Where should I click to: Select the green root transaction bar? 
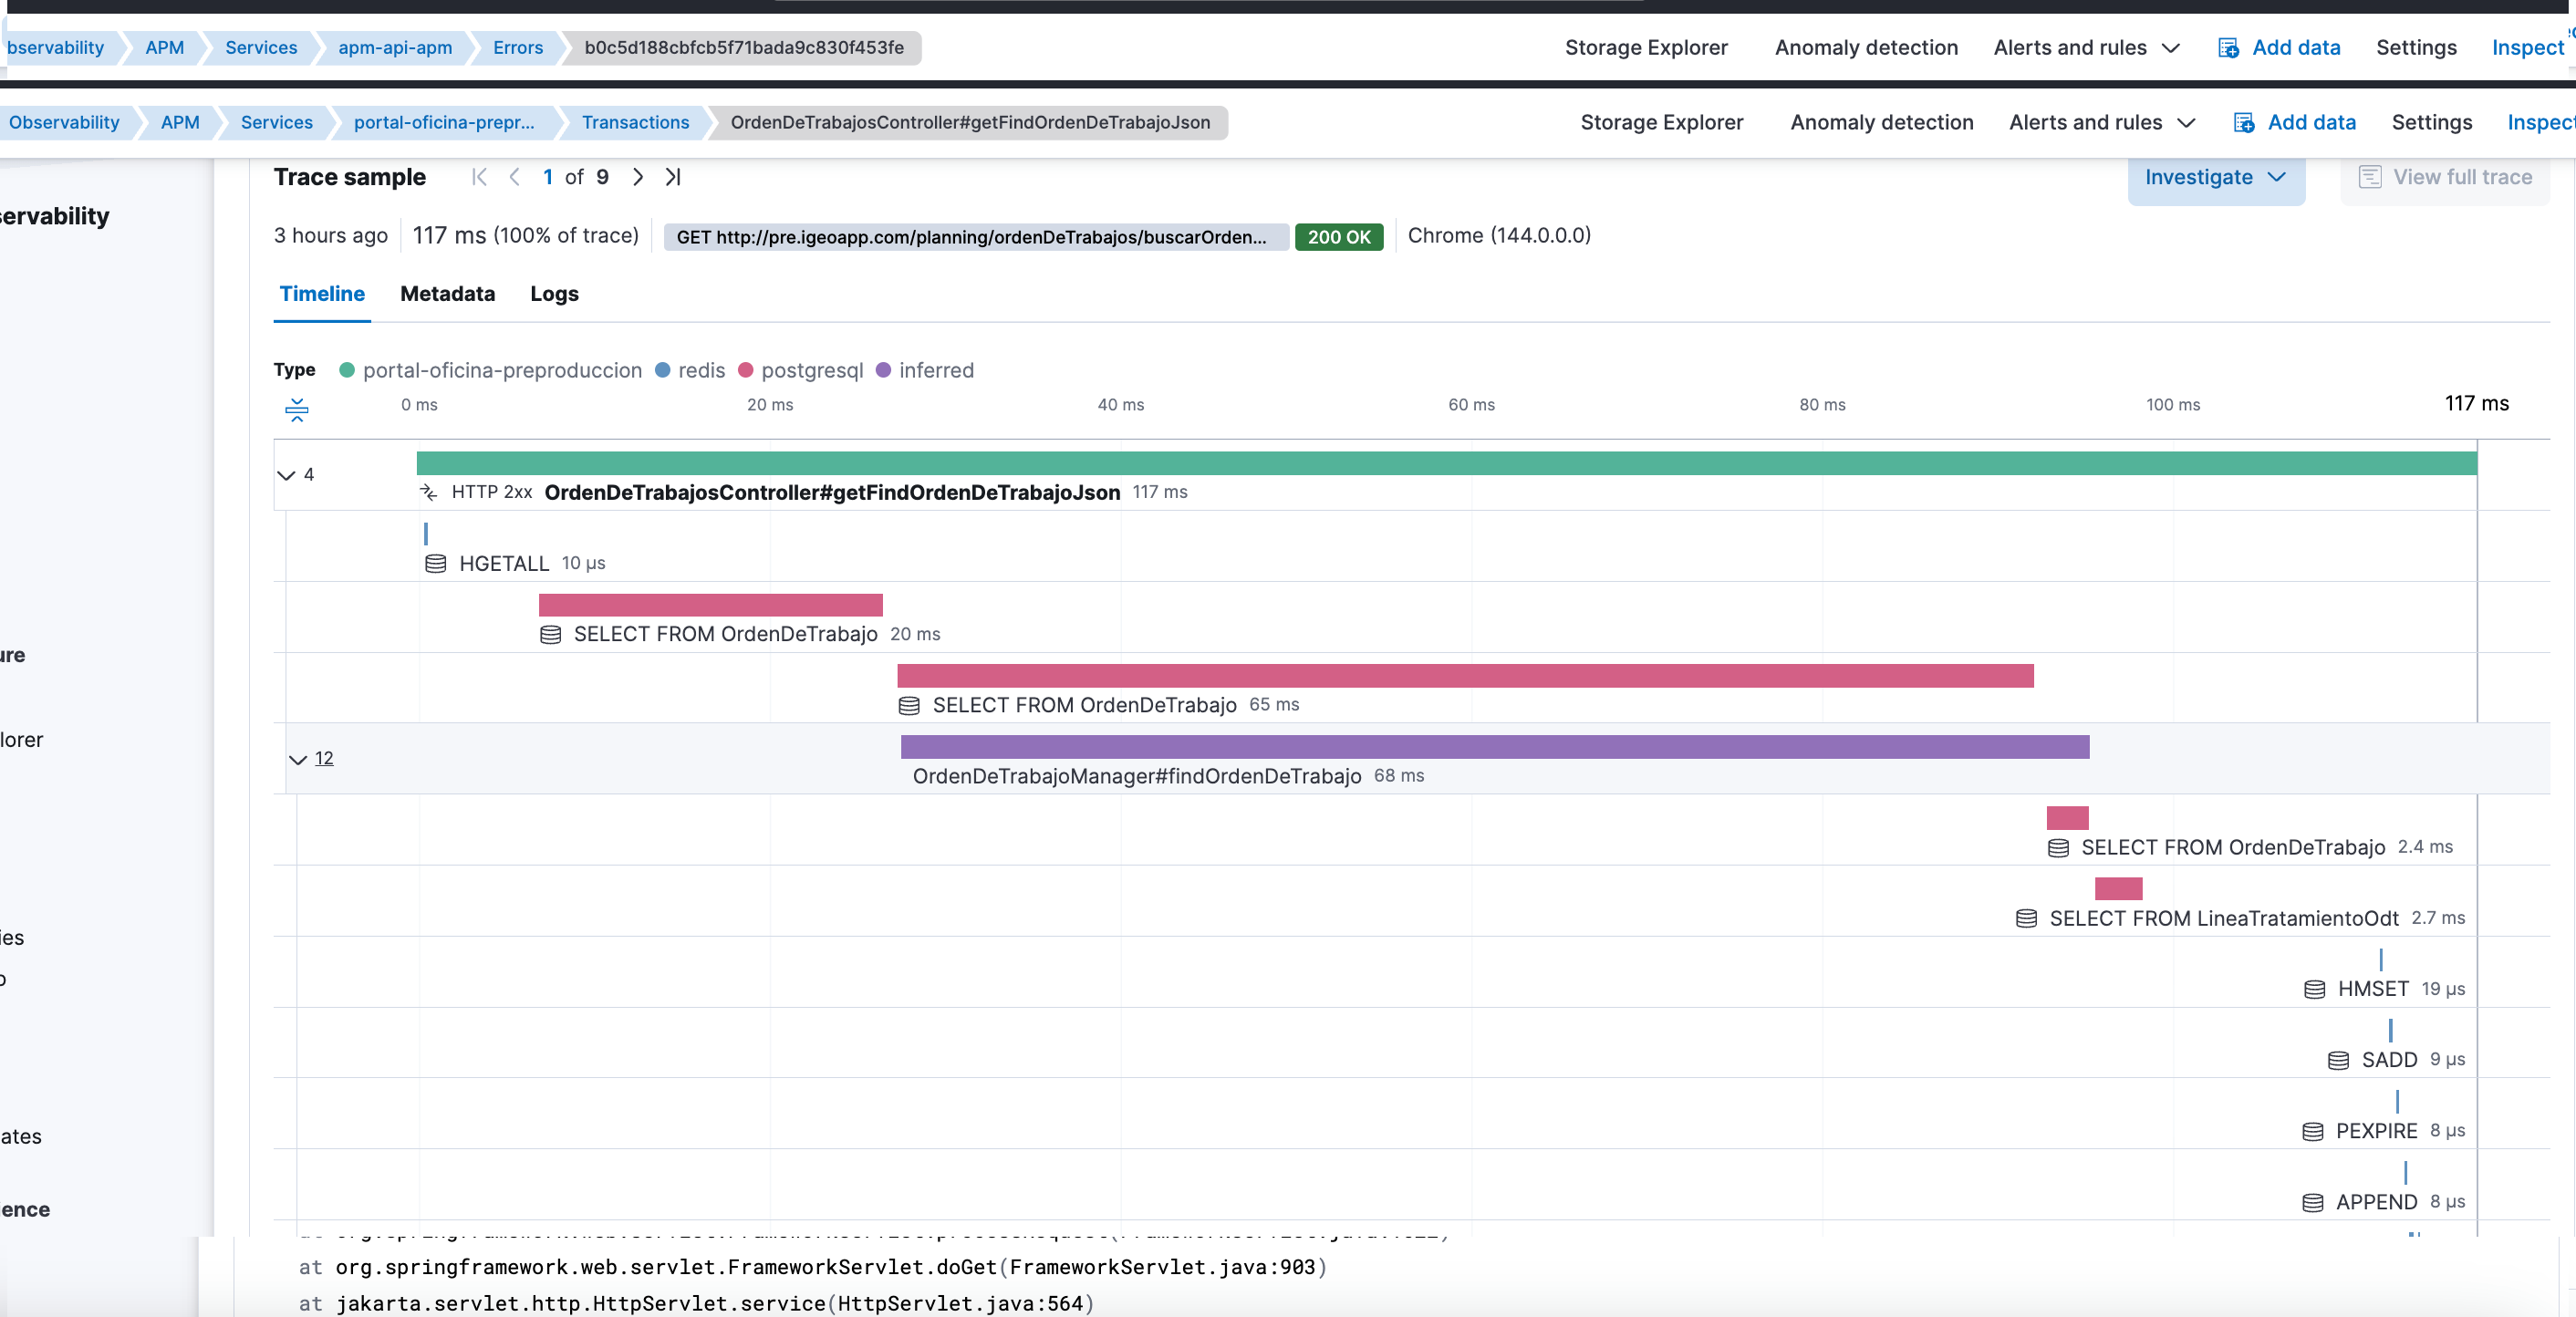(1446, 463)
